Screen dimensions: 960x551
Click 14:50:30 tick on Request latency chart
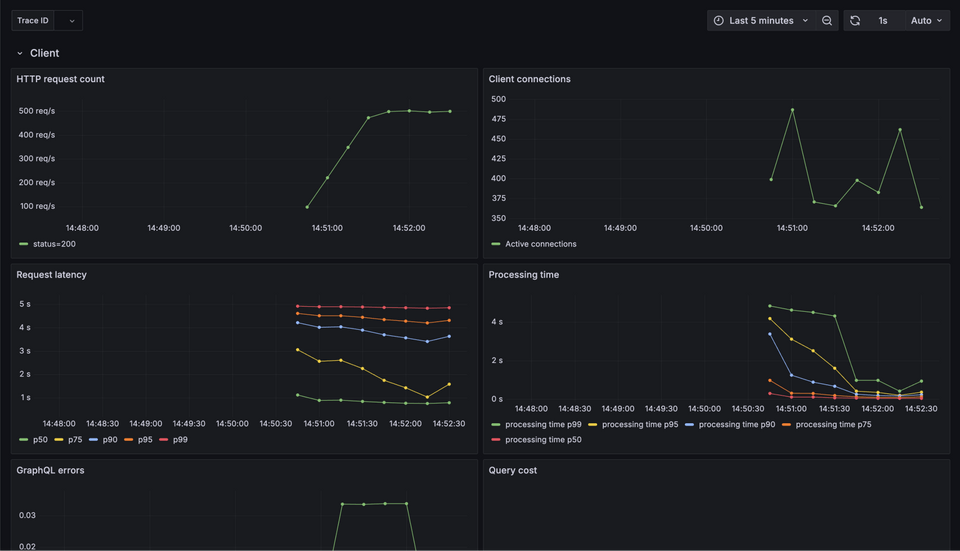tap(276, 424)
